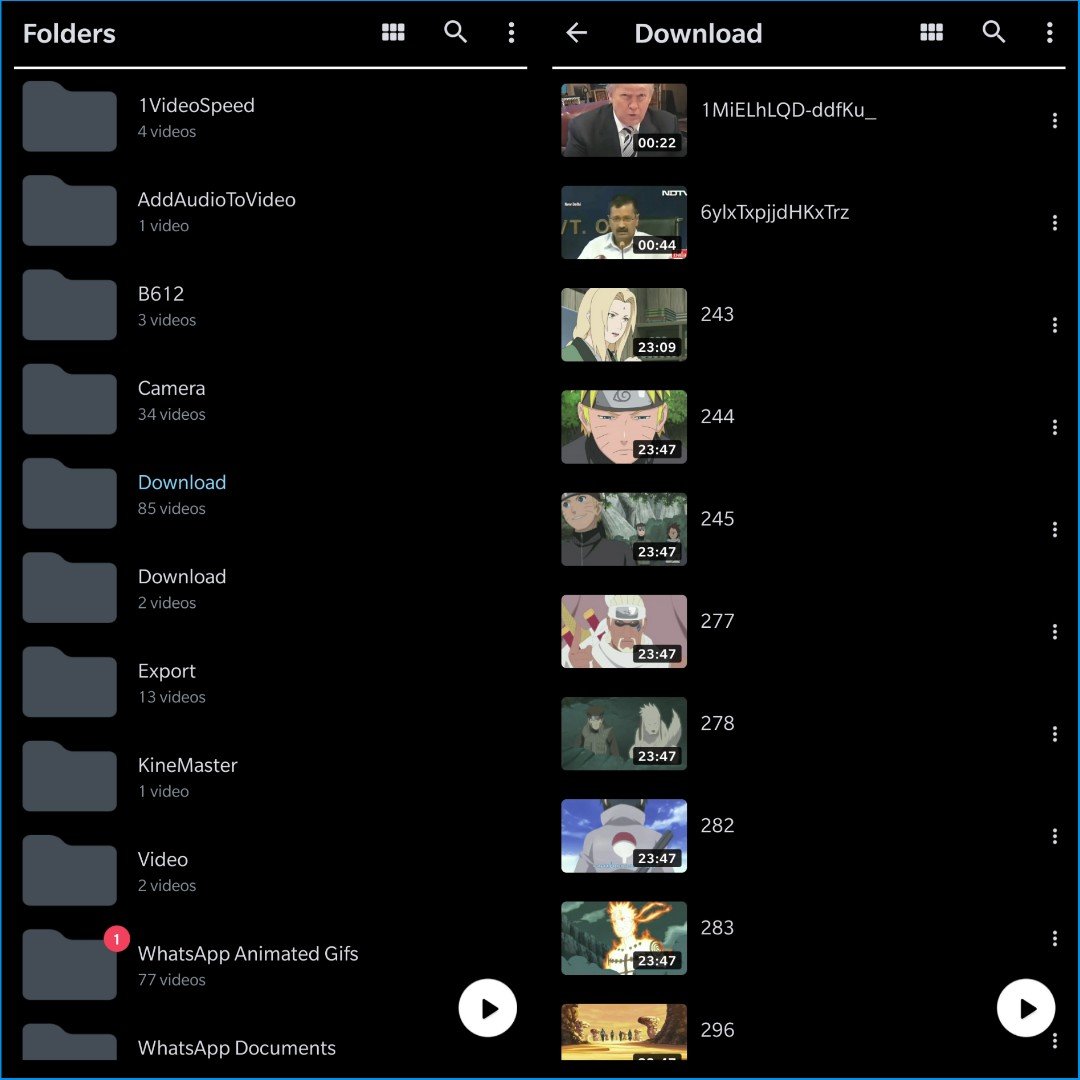Open options for 1MiELhLQD-ddfKu_ video
The image size is (1080, 1080).
[1055, 121]
